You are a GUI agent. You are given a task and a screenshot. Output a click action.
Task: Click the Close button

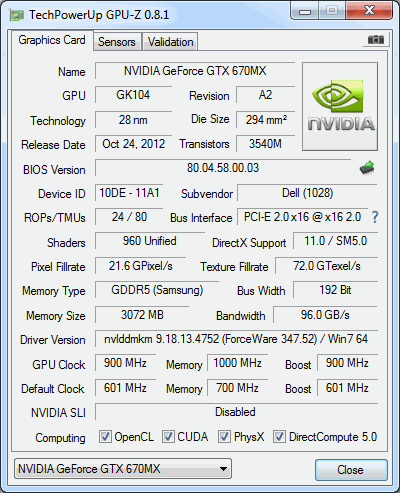(x=351, y=470)
